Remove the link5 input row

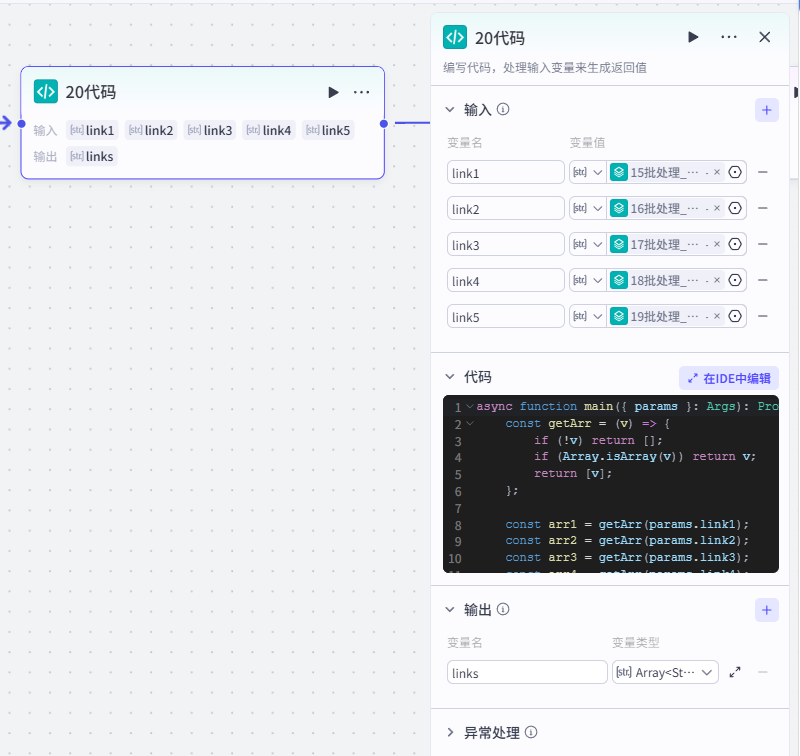(763, 316)
